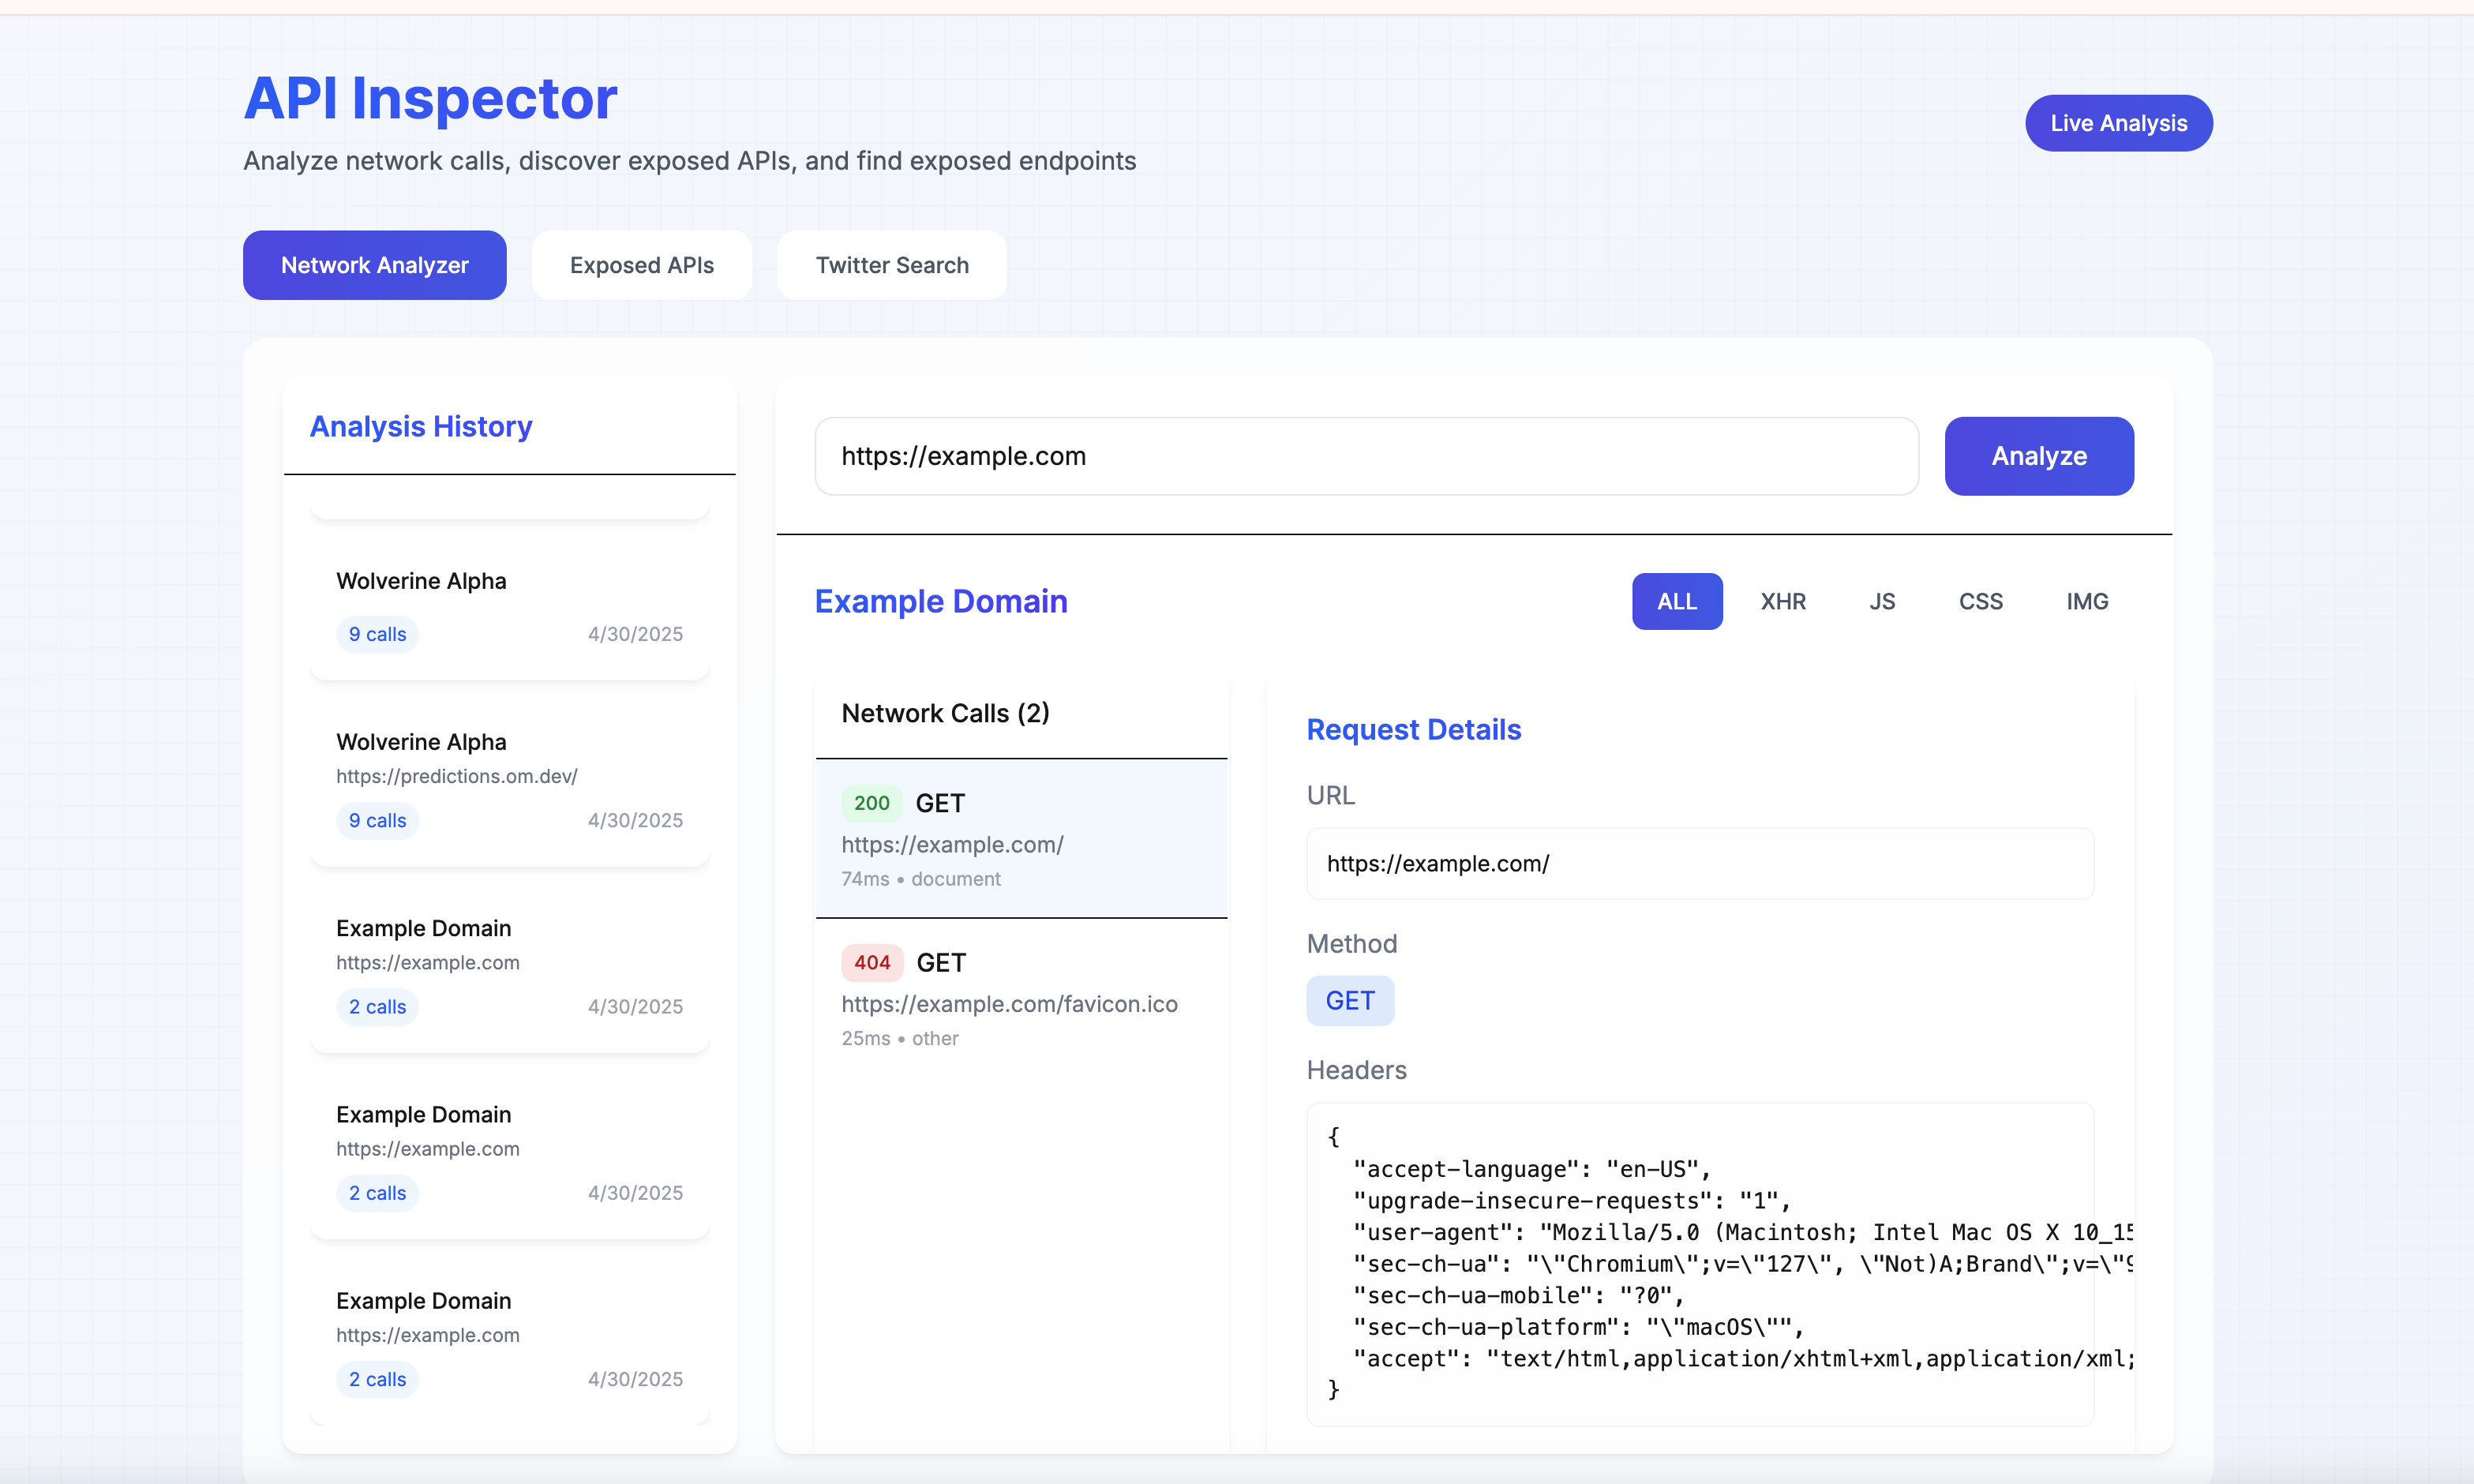Click the GET method badge in Request Details
Screen dimensions: 2474x1484
click(x=1349, y=1000)
